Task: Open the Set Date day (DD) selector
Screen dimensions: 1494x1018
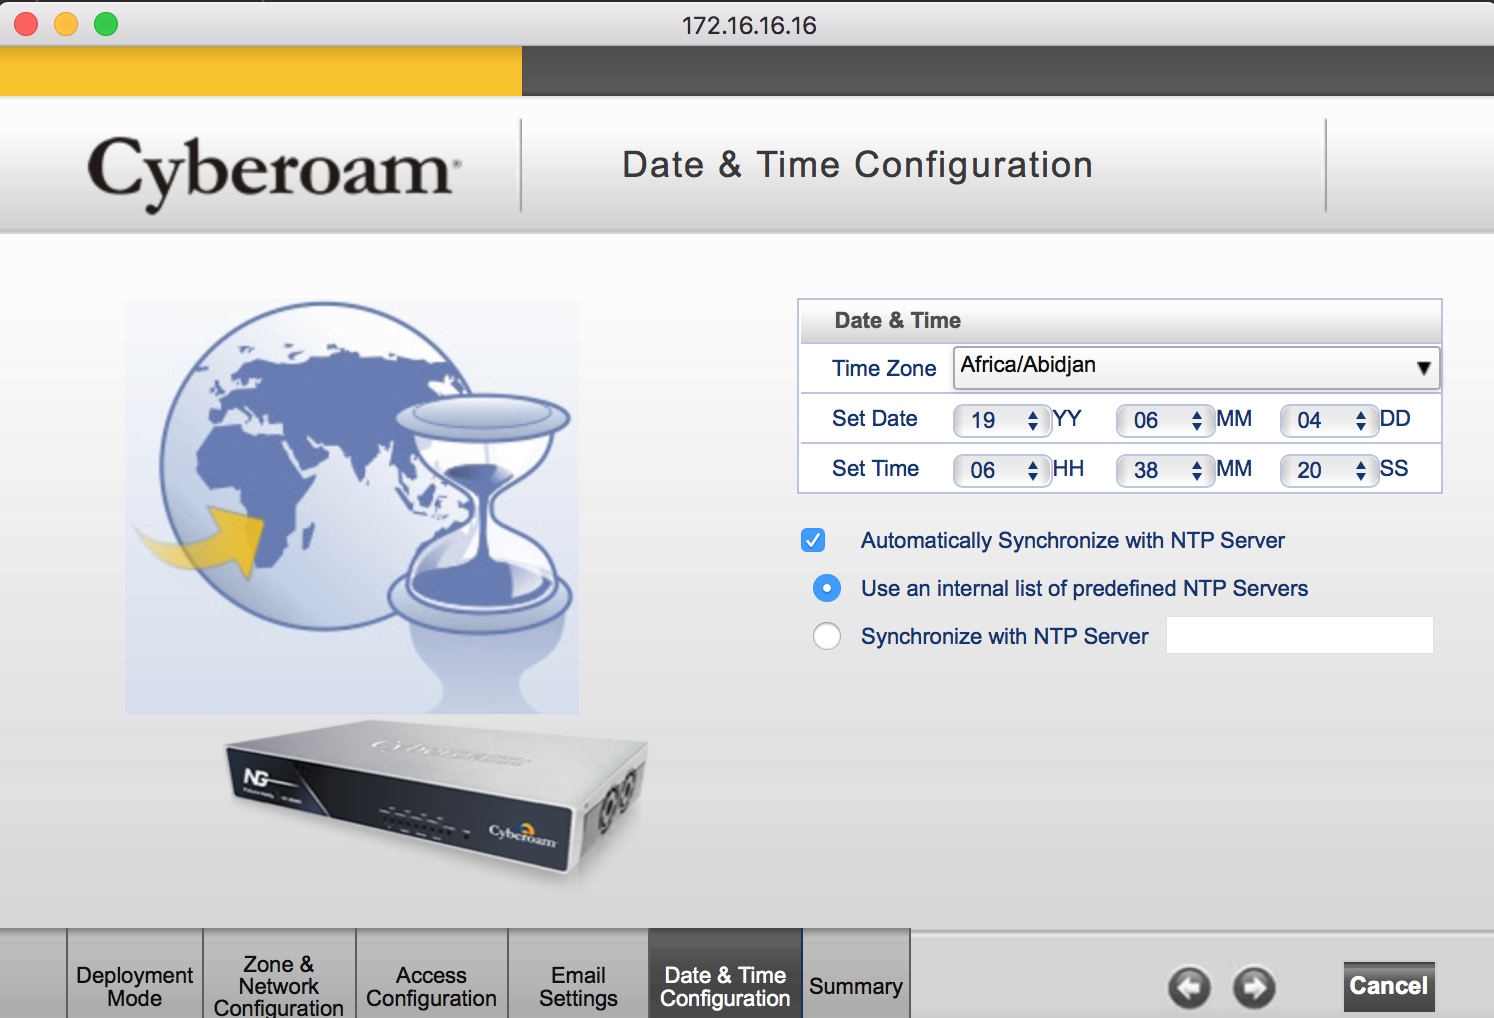Action: [x=1329, y=420]
